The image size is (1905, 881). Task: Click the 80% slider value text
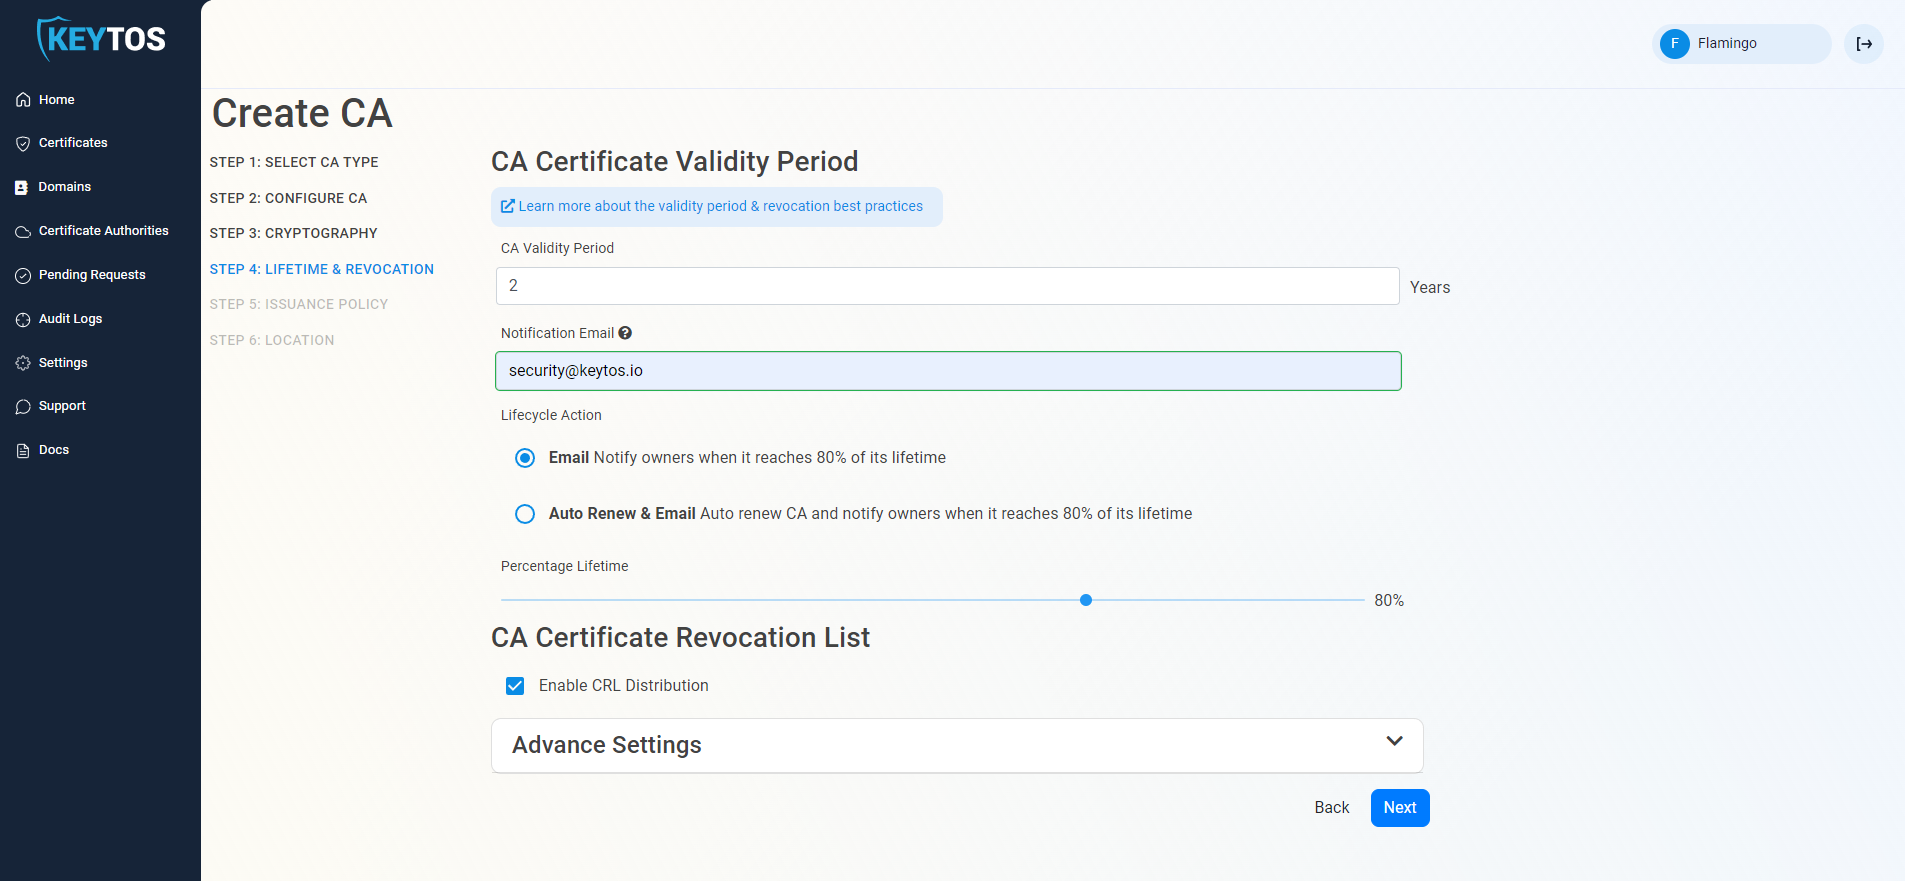(1389, 601)
